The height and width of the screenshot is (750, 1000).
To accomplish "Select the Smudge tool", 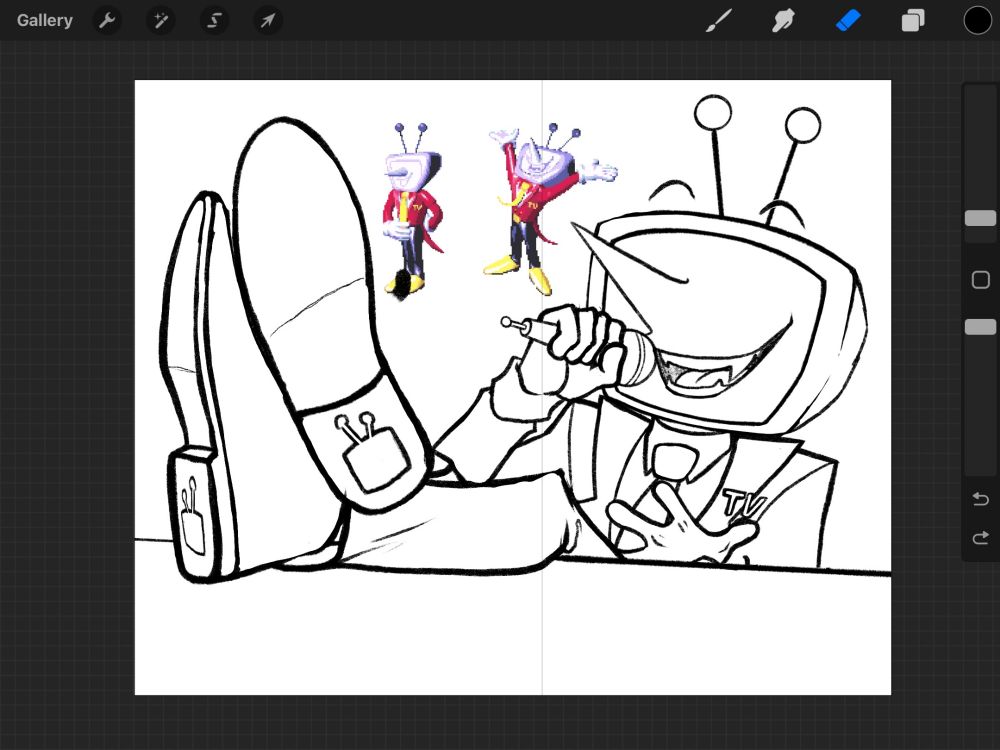I will 783,20.
